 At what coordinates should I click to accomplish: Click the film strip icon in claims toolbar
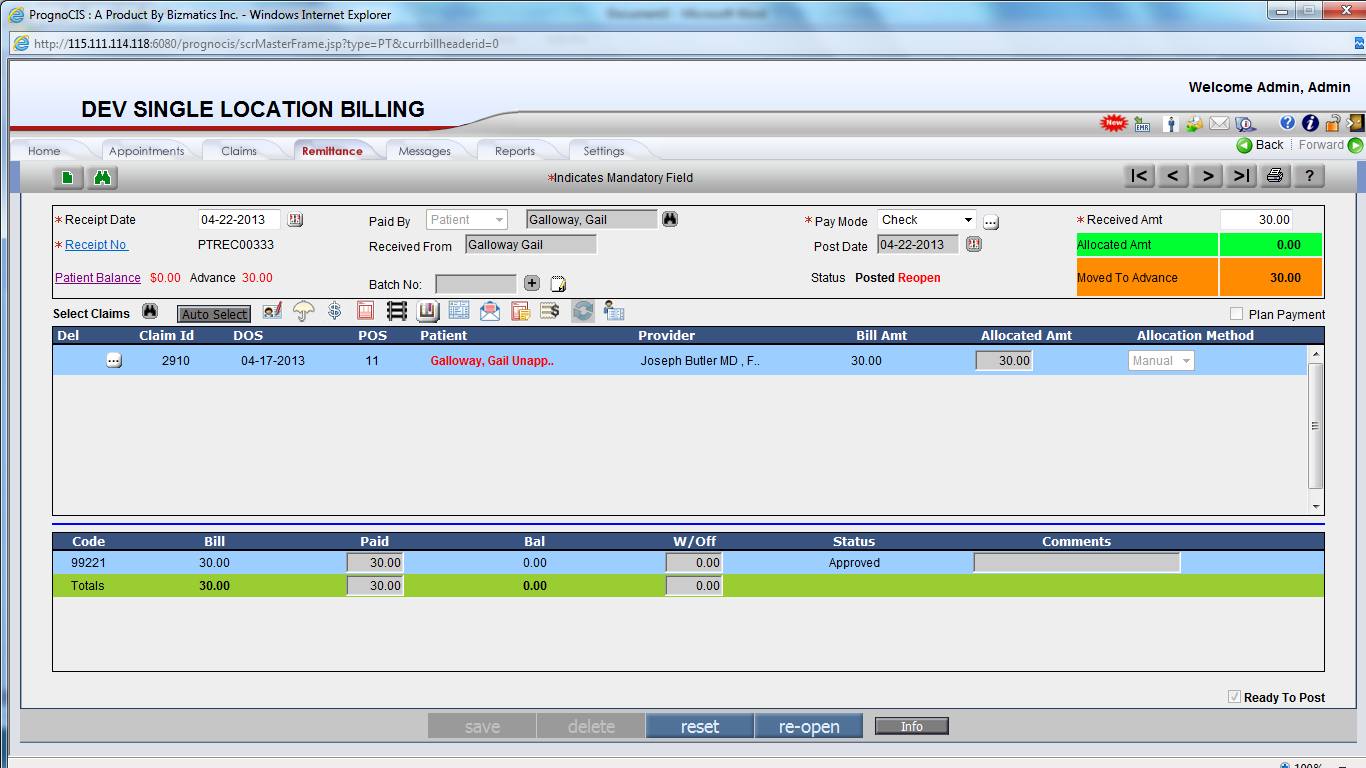(x=397, y=312)
